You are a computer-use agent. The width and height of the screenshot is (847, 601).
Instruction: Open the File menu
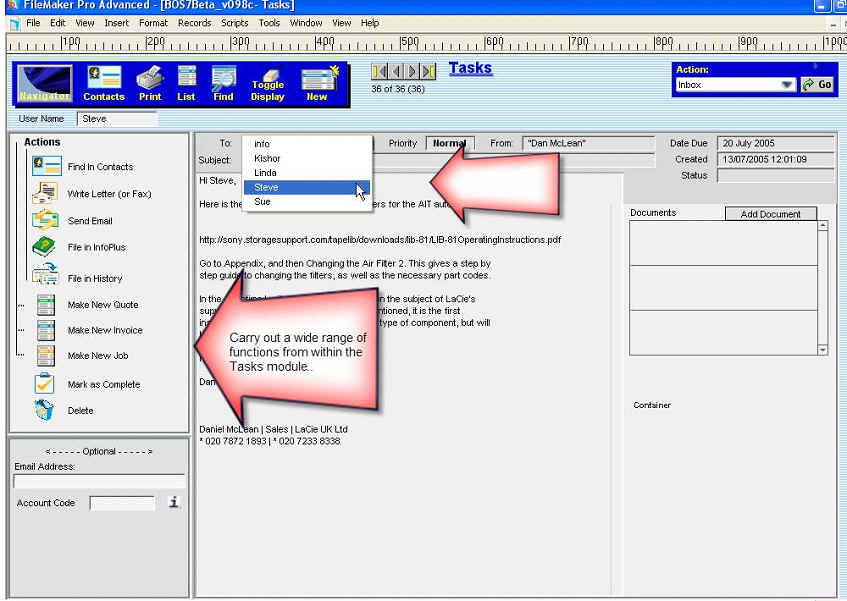pyautogui.click(x=33, y=23)
